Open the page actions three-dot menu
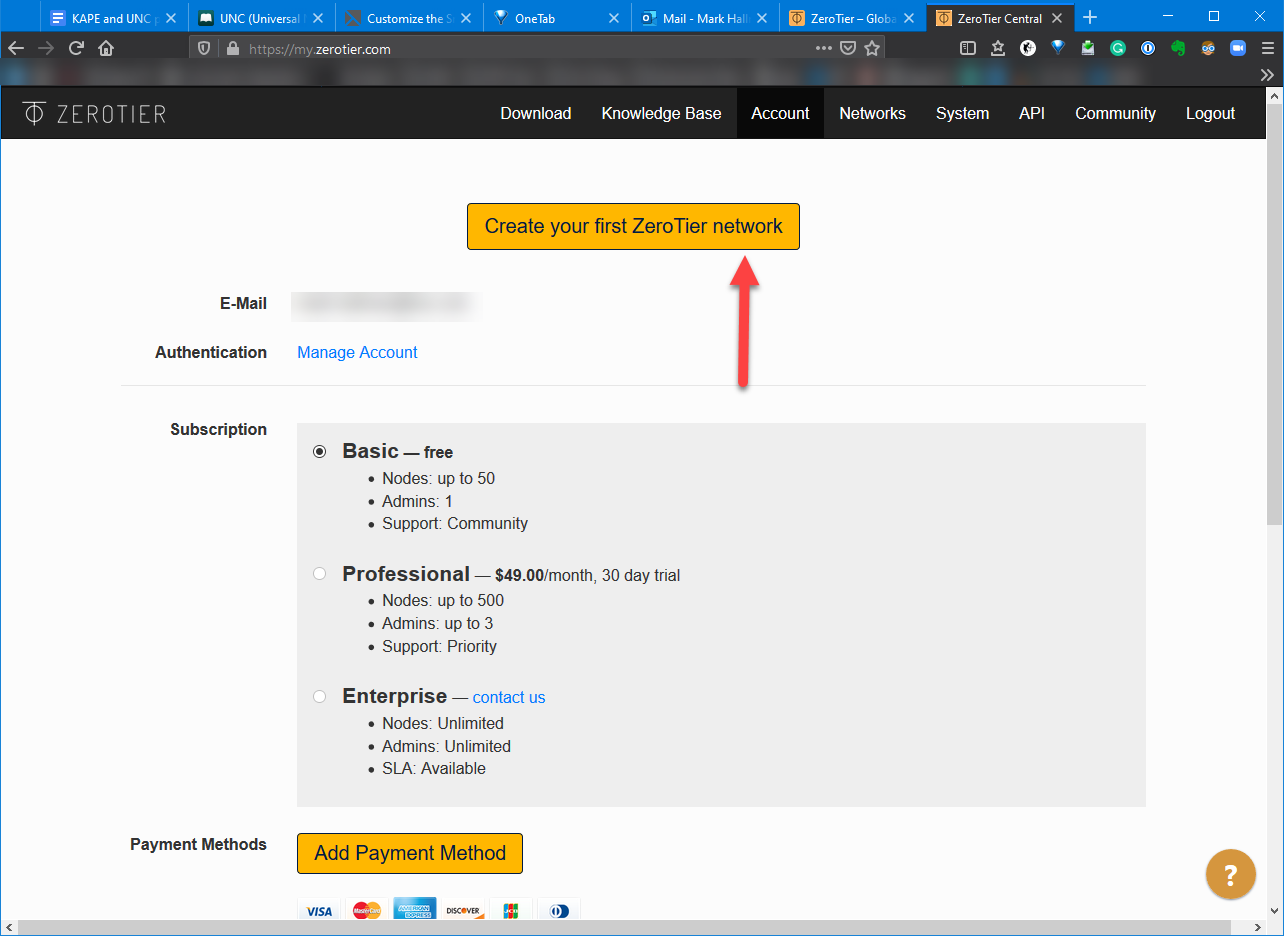 coord(823,48)
